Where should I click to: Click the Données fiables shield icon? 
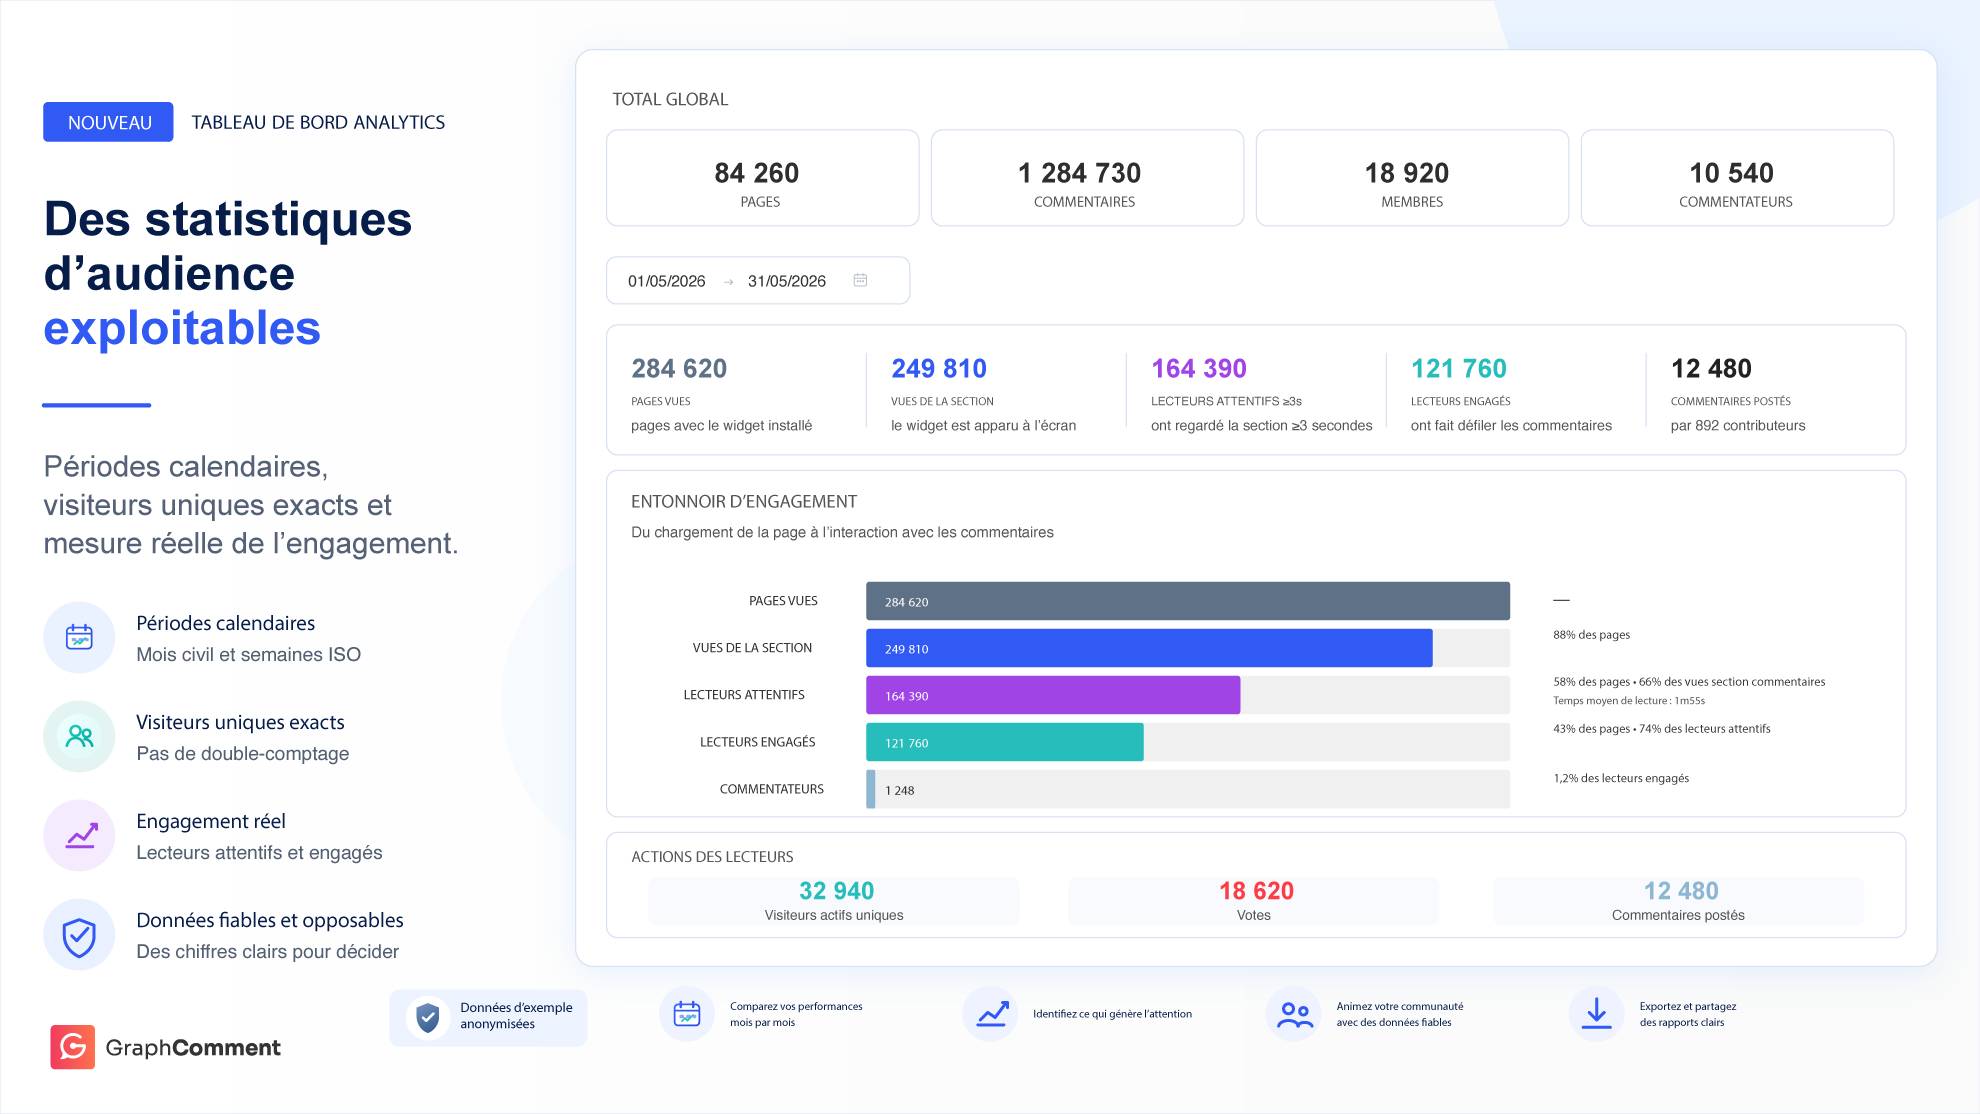79,934
